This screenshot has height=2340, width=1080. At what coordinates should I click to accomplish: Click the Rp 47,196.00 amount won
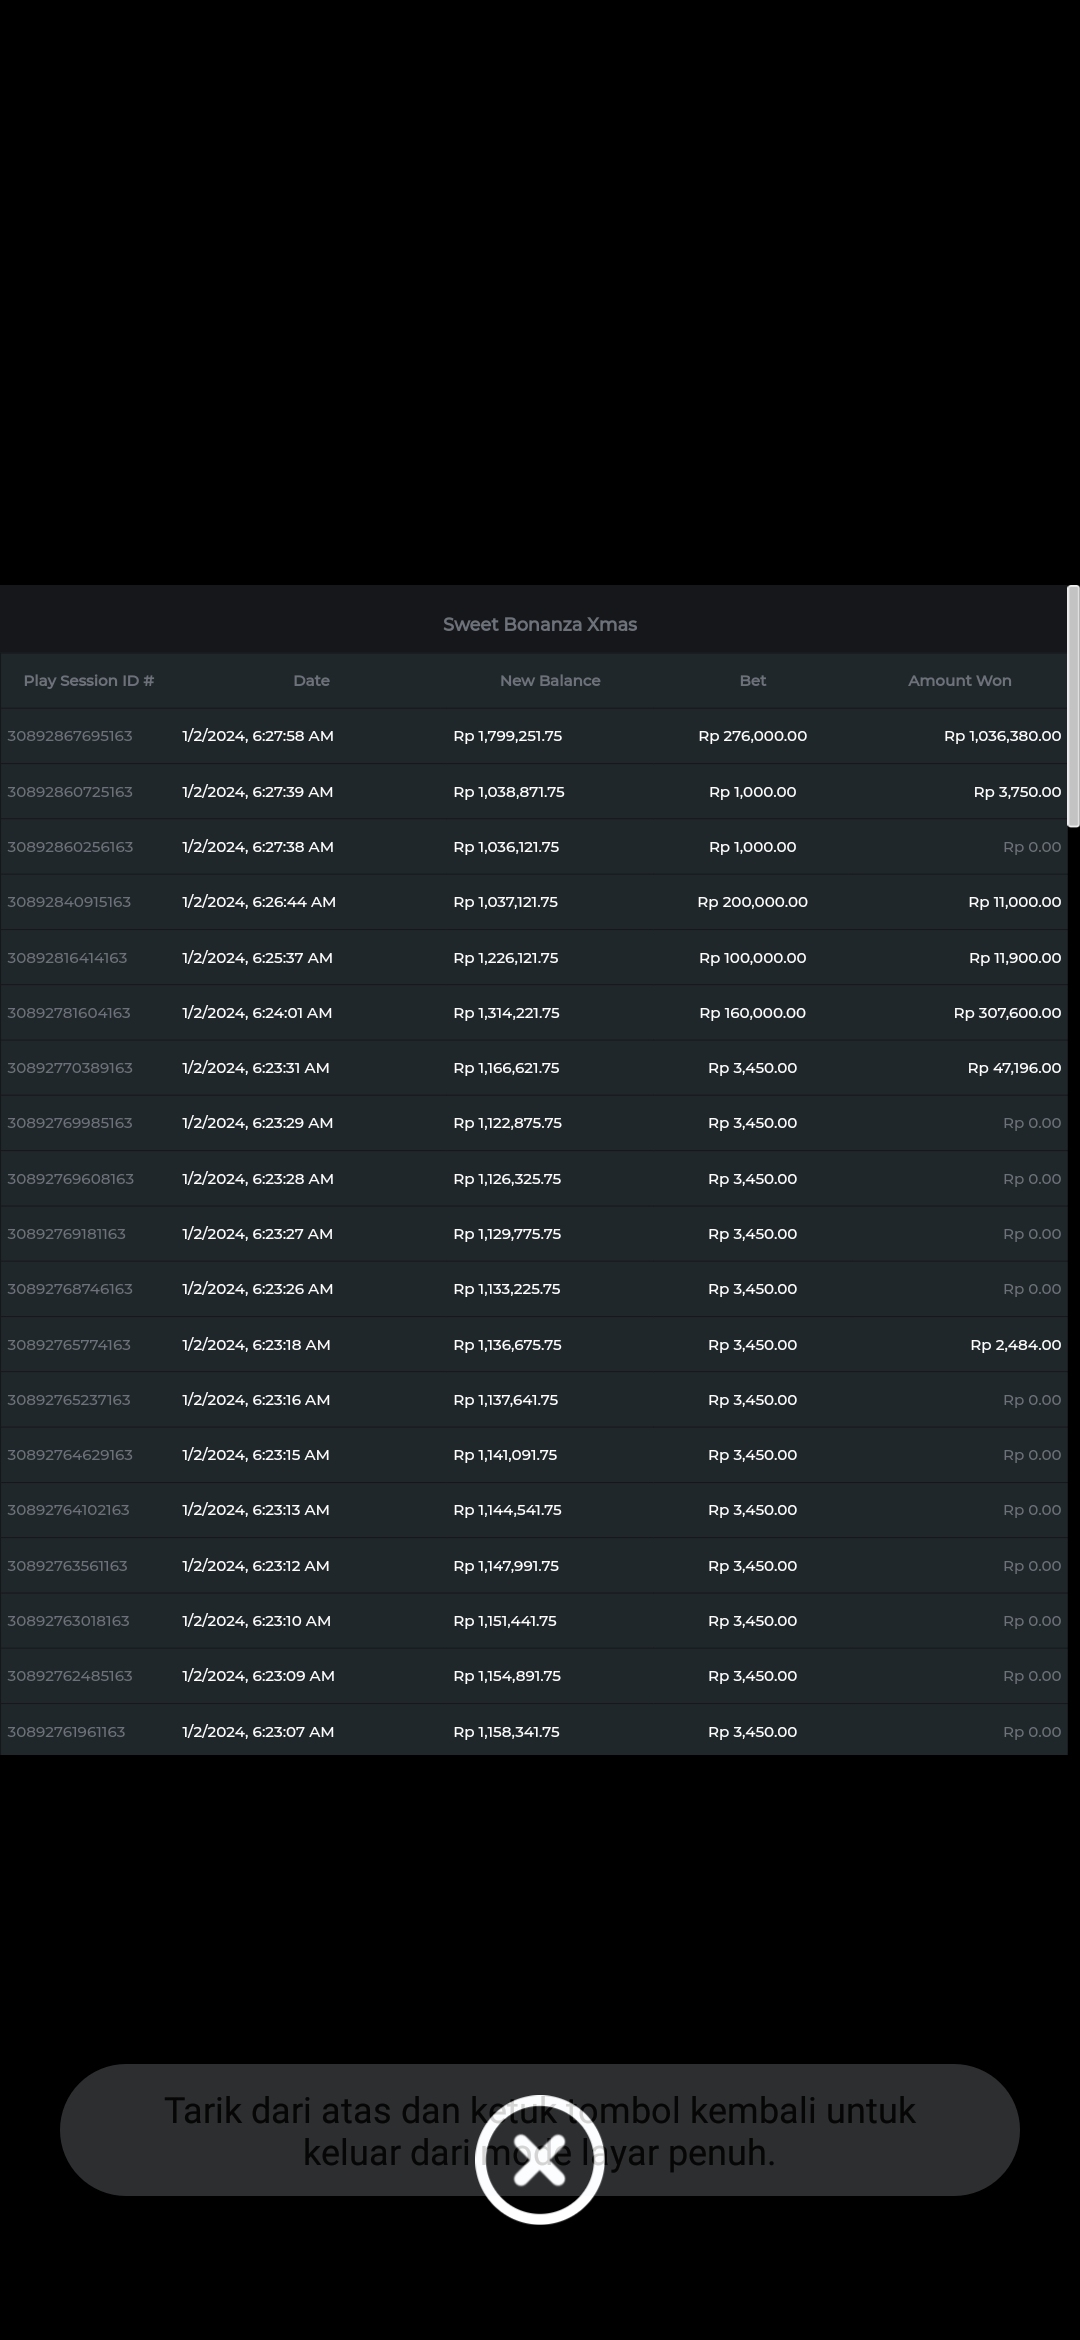[1014, 1068]
